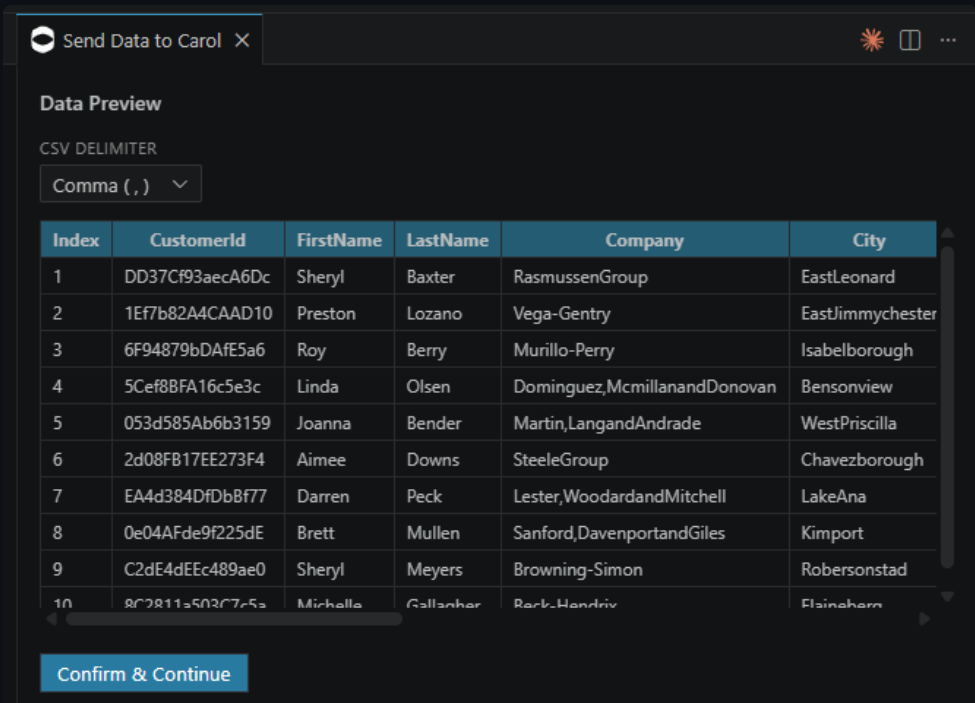Open the more actions ellipsis menu
Viewport: 975px width, 703px height.
pyautogui.click(x=948, y=40)
